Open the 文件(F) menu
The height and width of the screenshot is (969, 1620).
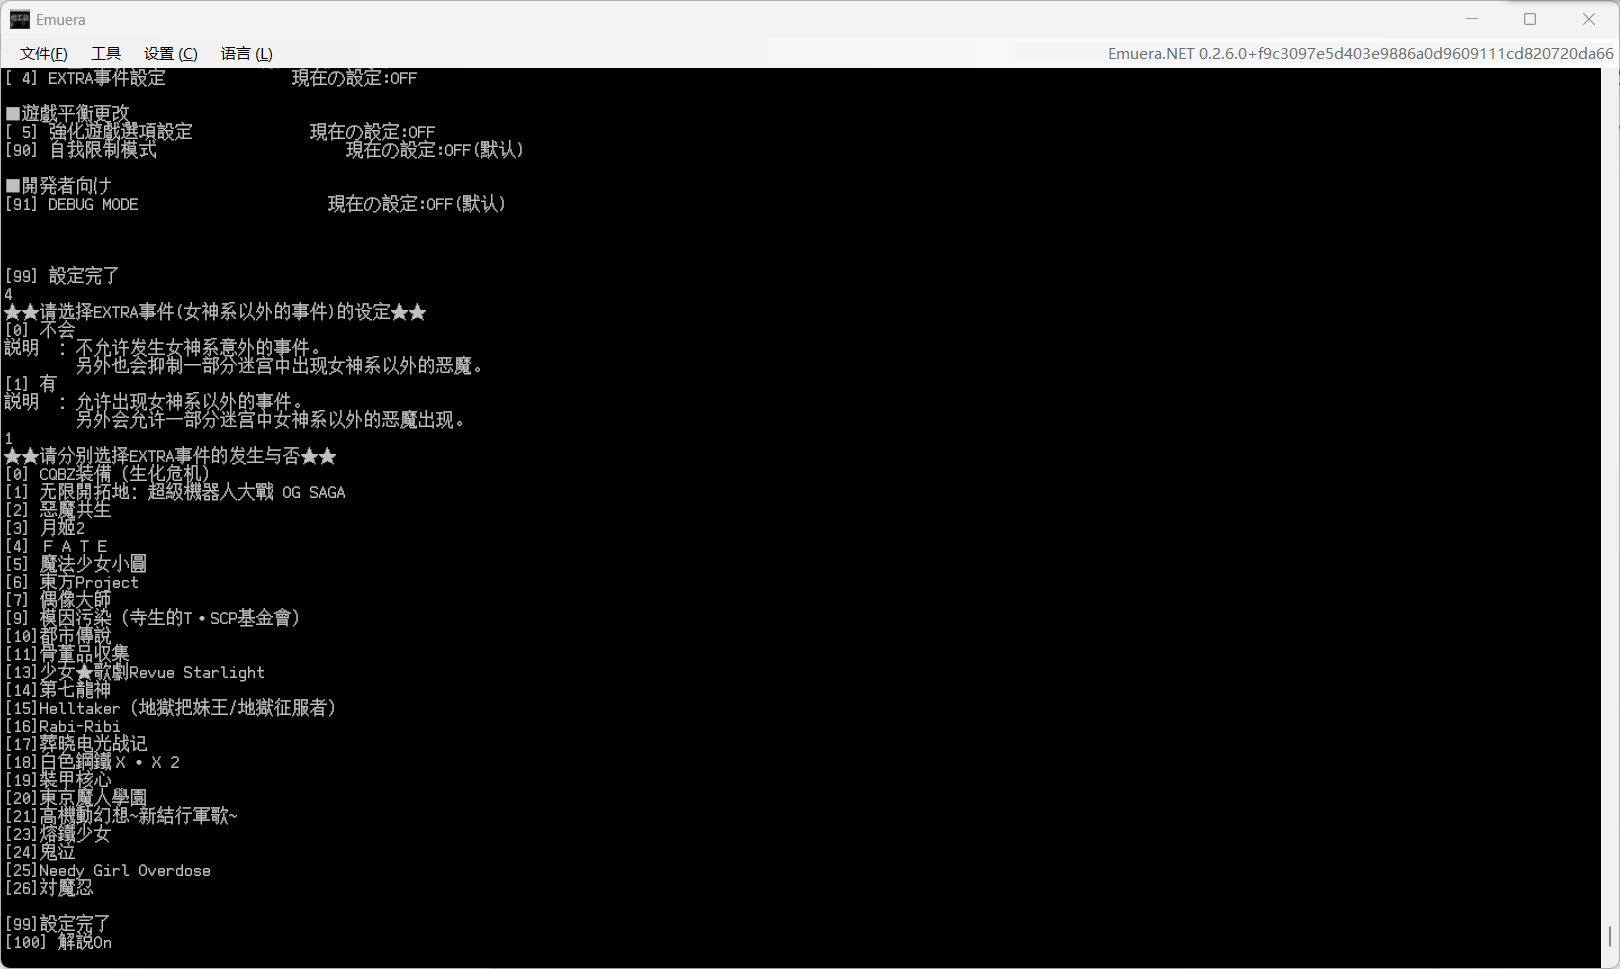[x=44, y=54]
